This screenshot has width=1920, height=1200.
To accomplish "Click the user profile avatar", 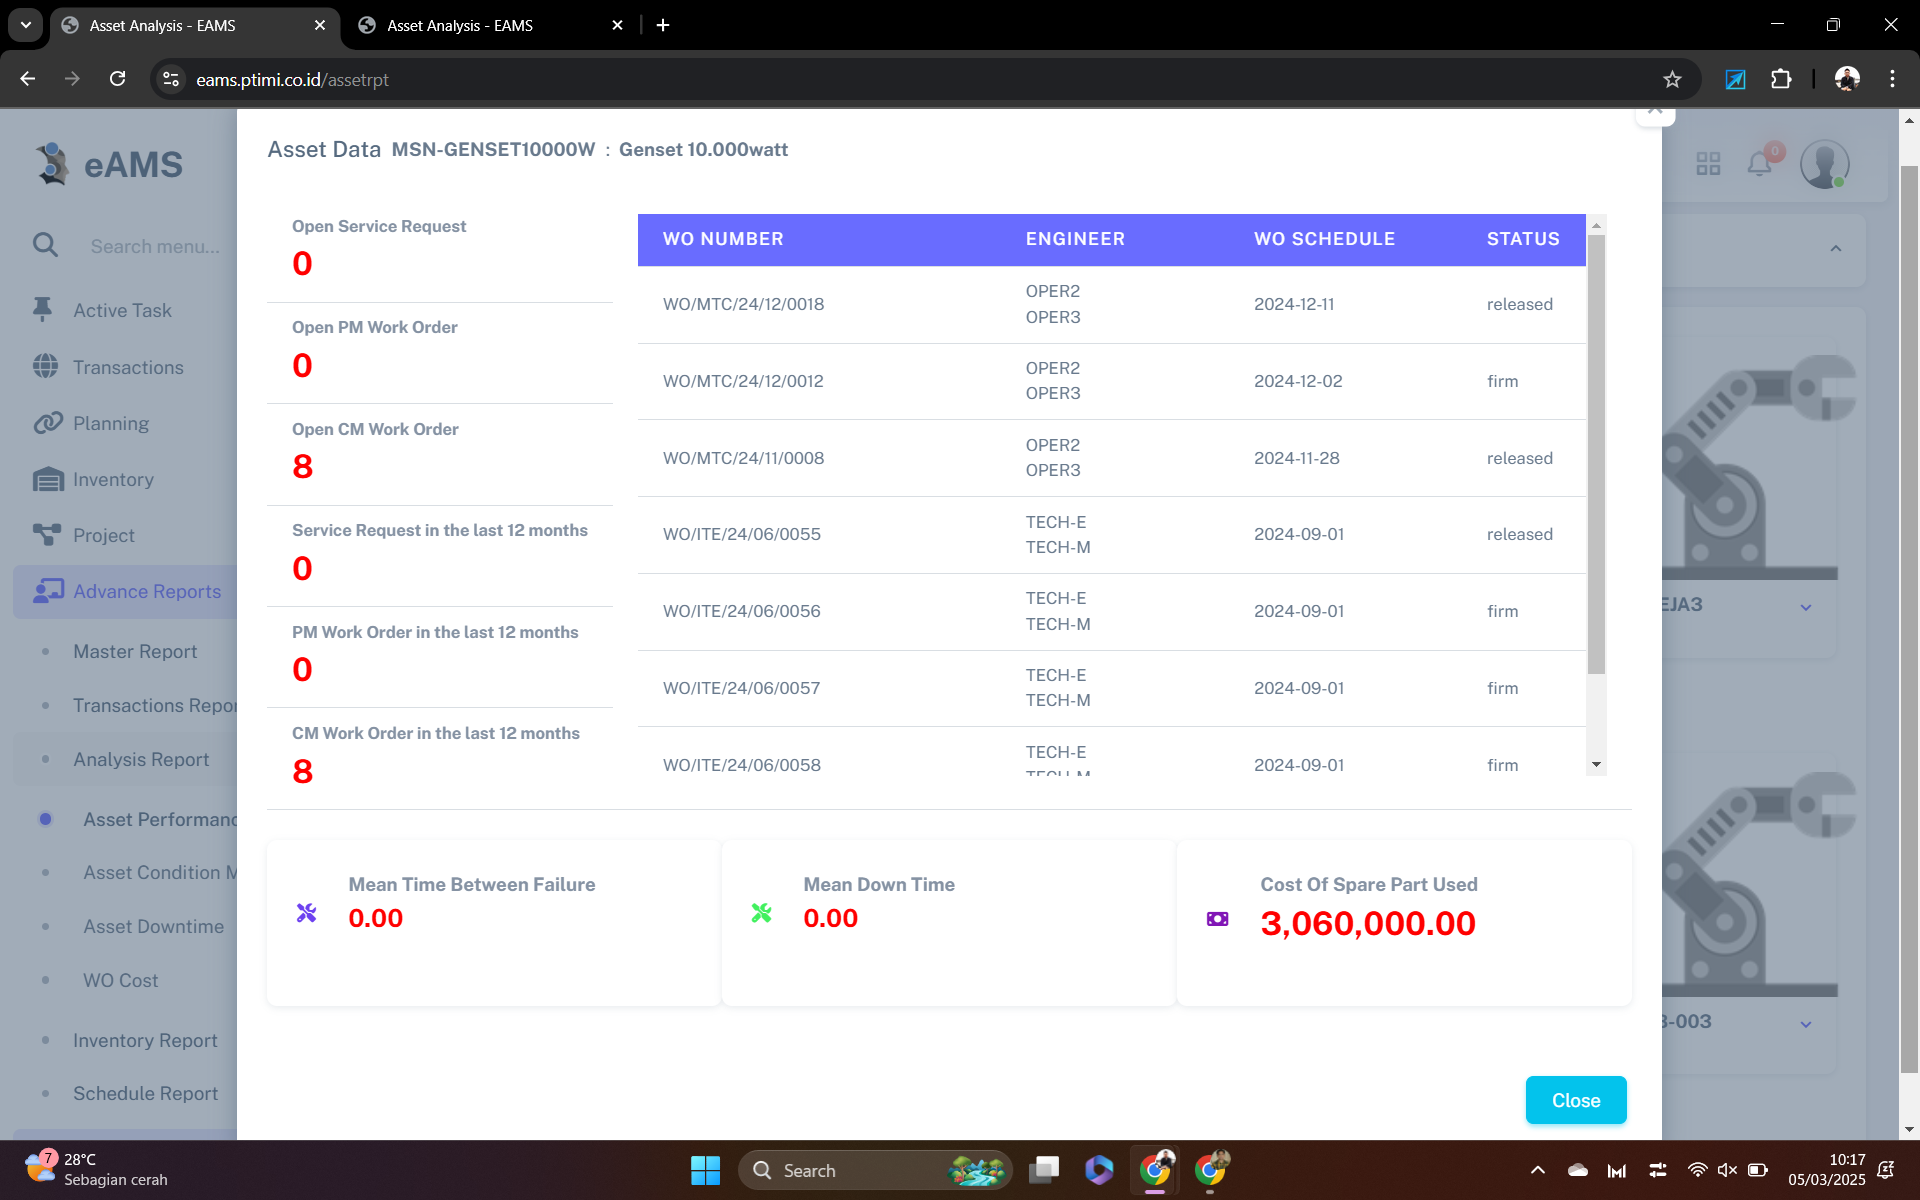I will 1824,164.
